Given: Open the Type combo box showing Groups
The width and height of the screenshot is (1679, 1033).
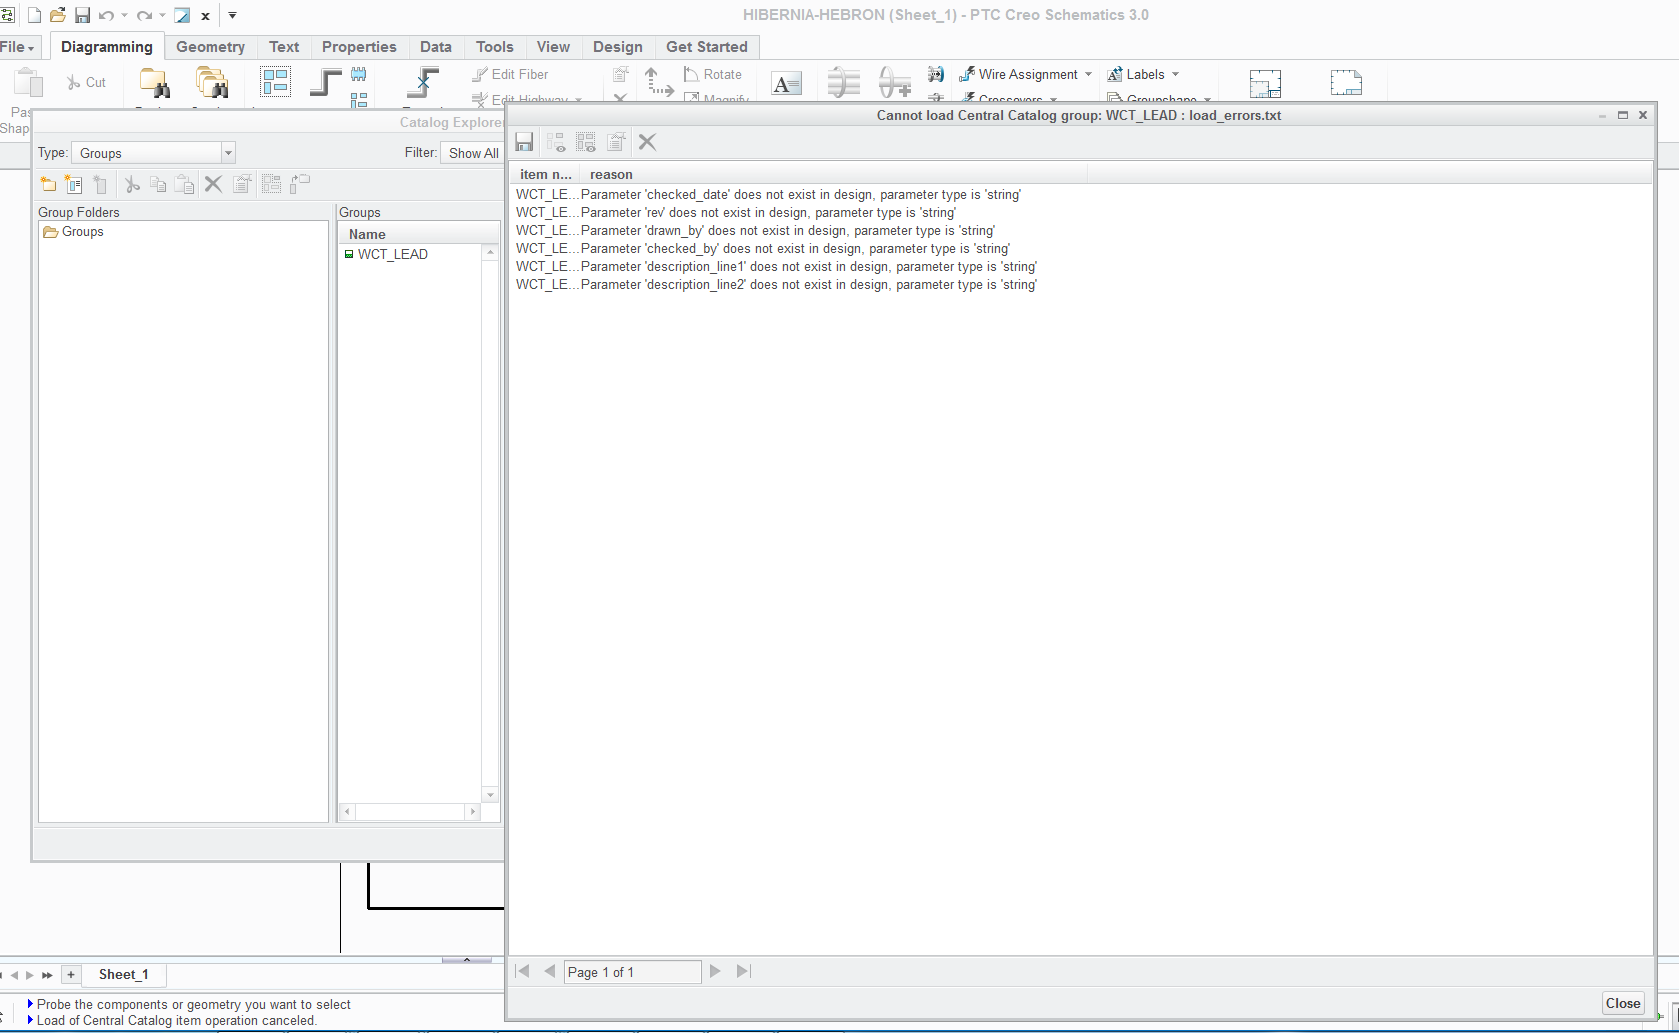Looking at the screenshot, I should 153,153.
